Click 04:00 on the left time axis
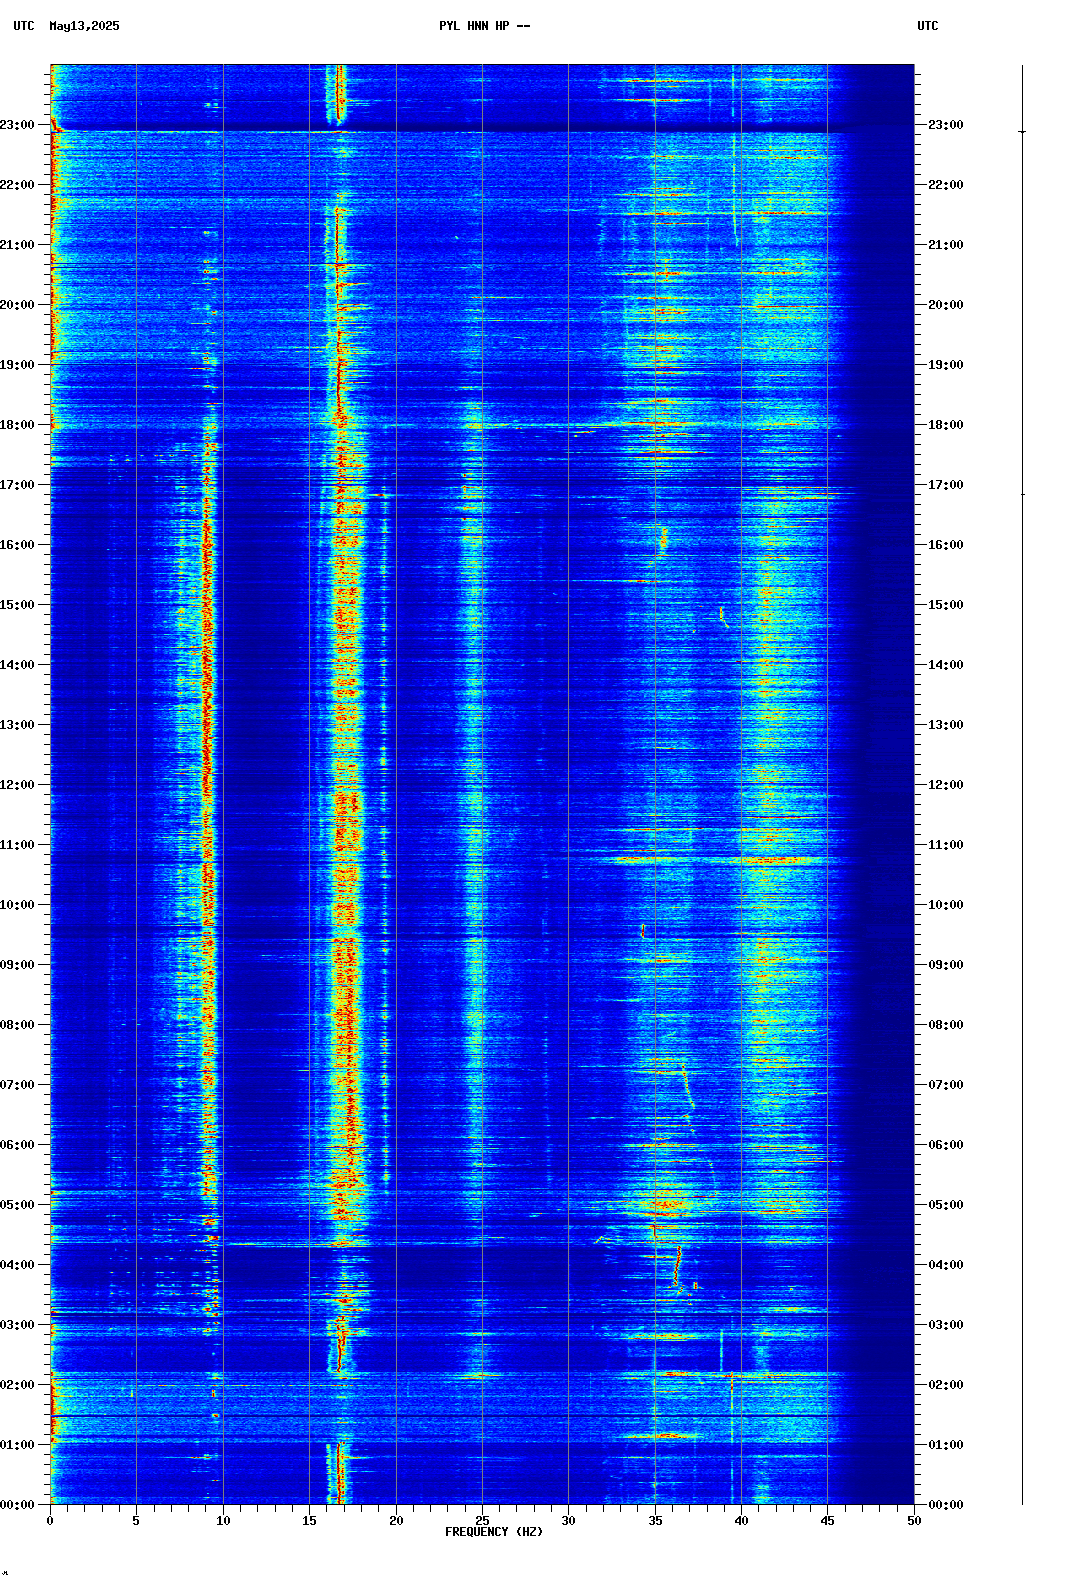The width and height of the screenshot is (1066, 1584). 17,1265
